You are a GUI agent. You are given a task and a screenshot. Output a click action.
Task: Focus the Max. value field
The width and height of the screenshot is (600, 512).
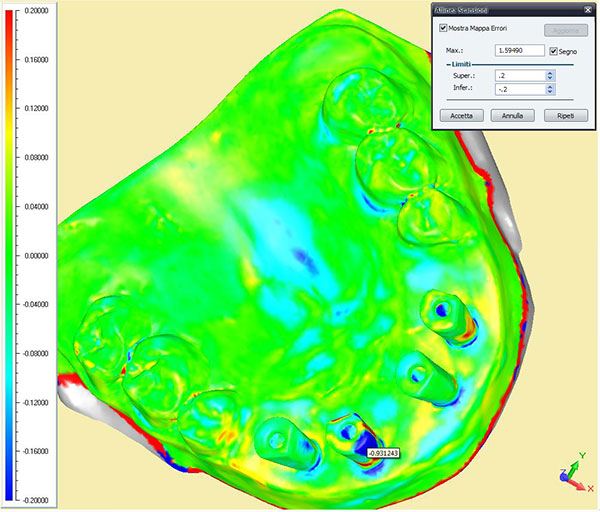[519, 51]
